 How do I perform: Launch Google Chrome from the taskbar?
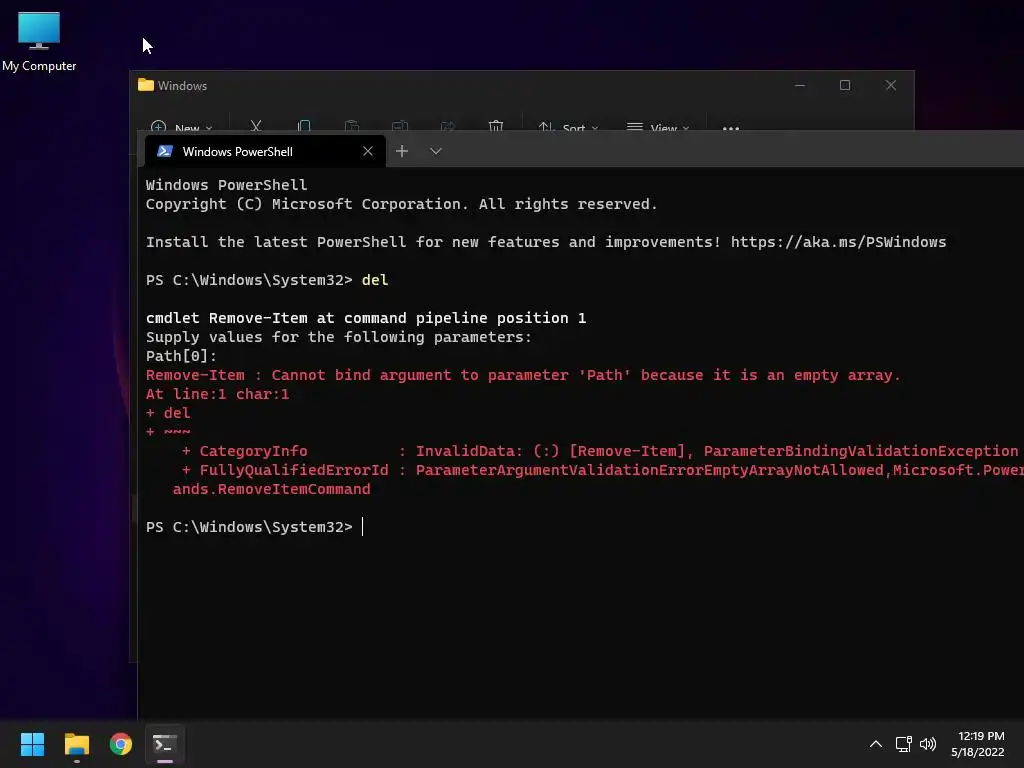coord(121,744)
